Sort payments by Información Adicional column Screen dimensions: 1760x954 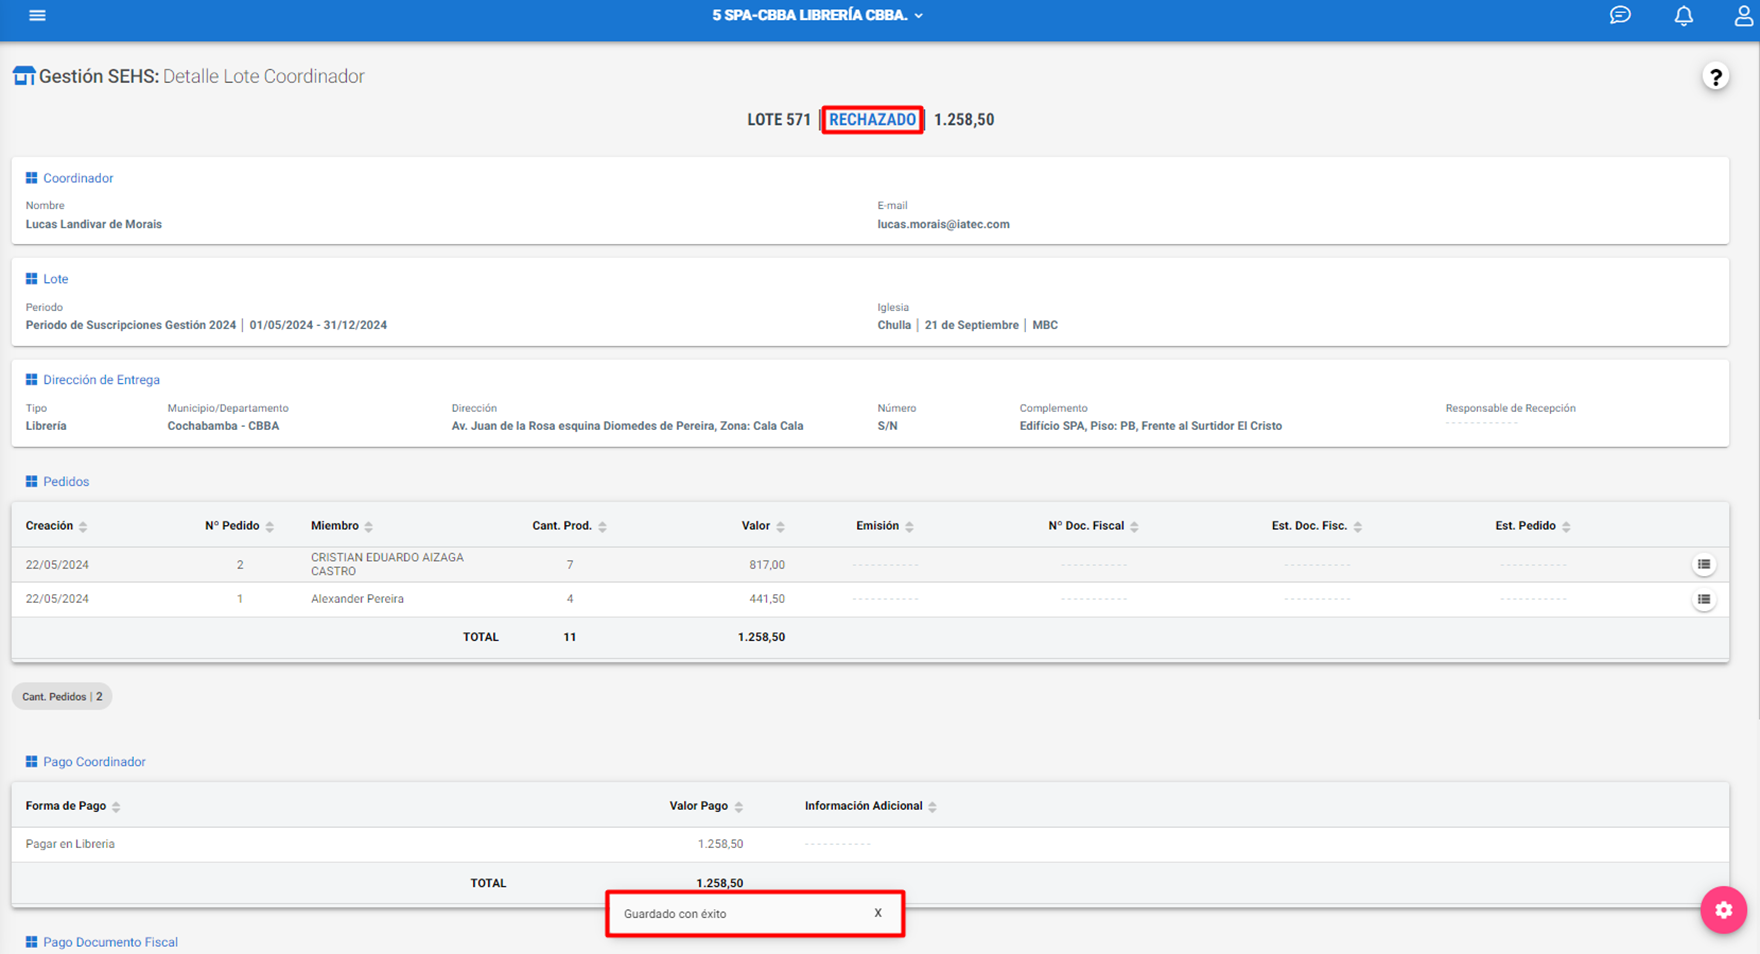click(870, 806)
